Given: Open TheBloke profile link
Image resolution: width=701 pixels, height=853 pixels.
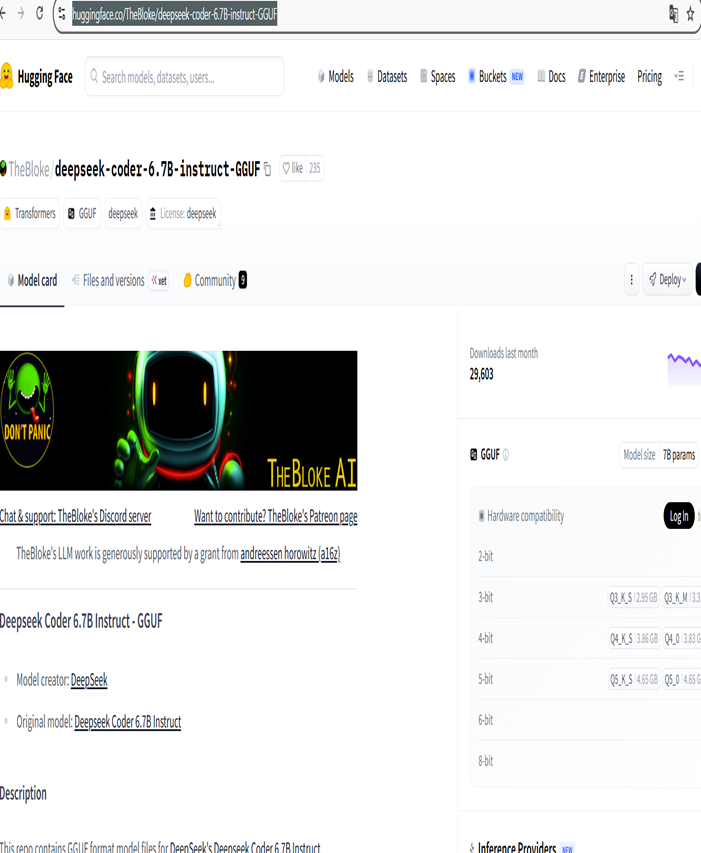Looking at the screenshot, I should [29, 169].
